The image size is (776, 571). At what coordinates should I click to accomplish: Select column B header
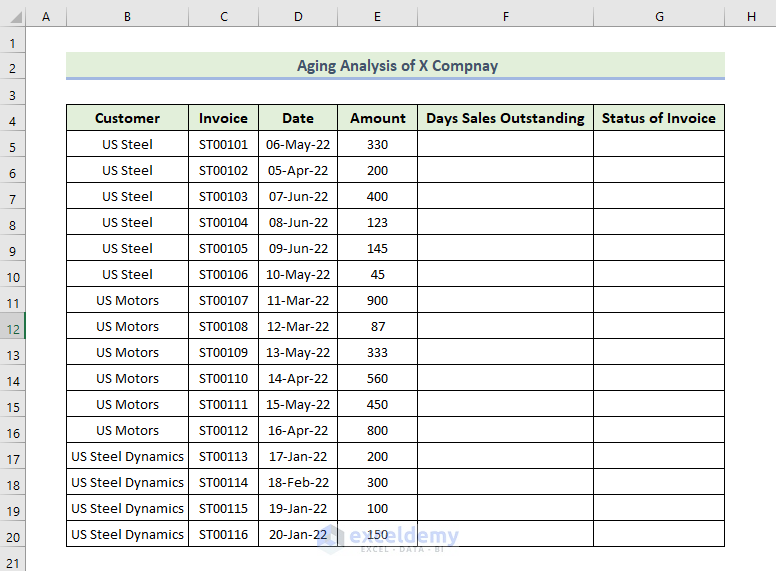tap(127, 18)
